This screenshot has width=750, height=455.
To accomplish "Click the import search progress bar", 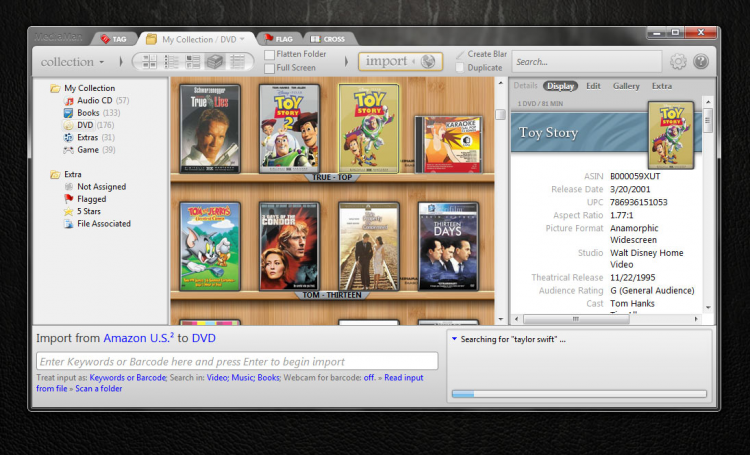I will click(579, 394).
